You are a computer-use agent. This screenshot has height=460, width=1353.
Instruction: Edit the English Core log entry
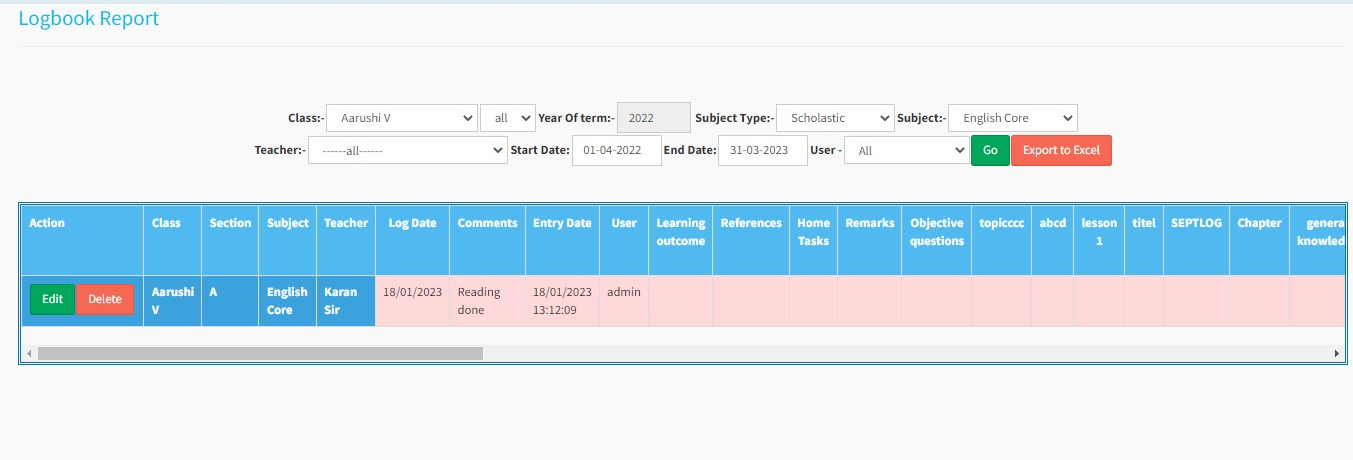click(52, 299)
